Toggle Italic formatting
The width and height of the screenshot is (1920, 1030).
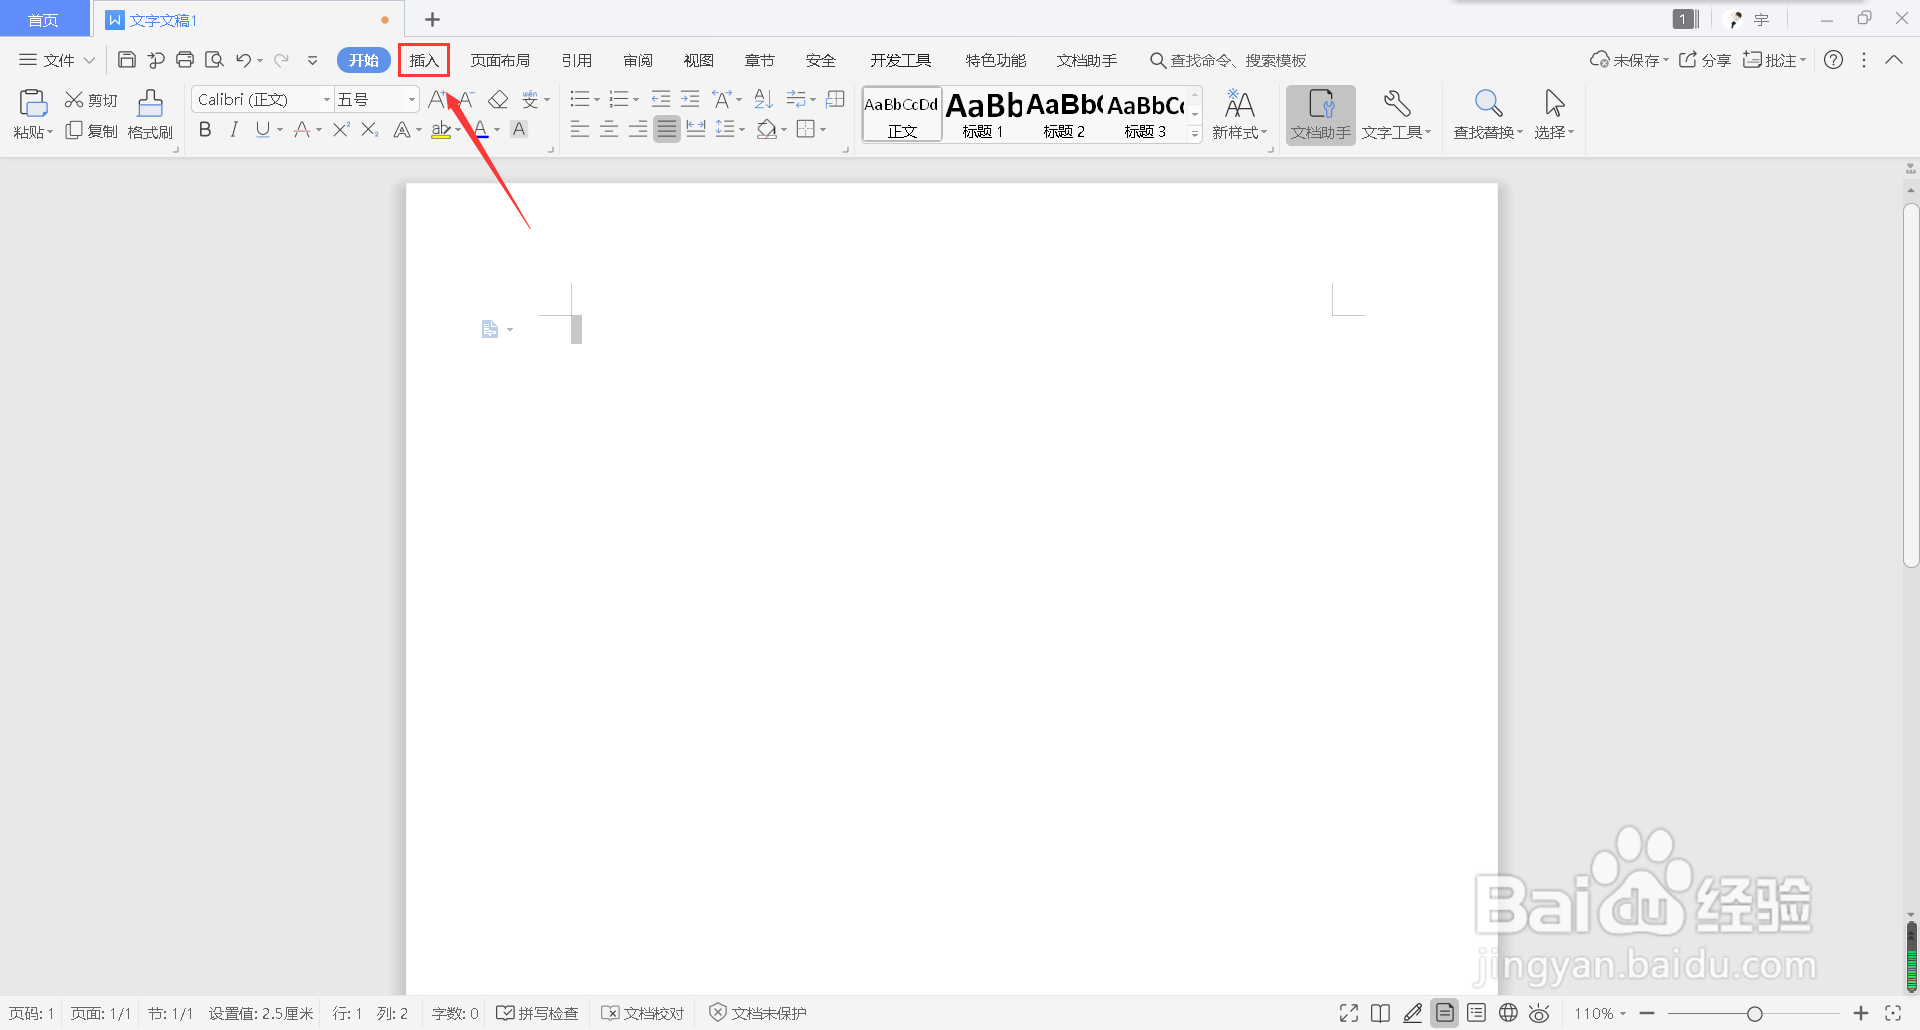234,129
